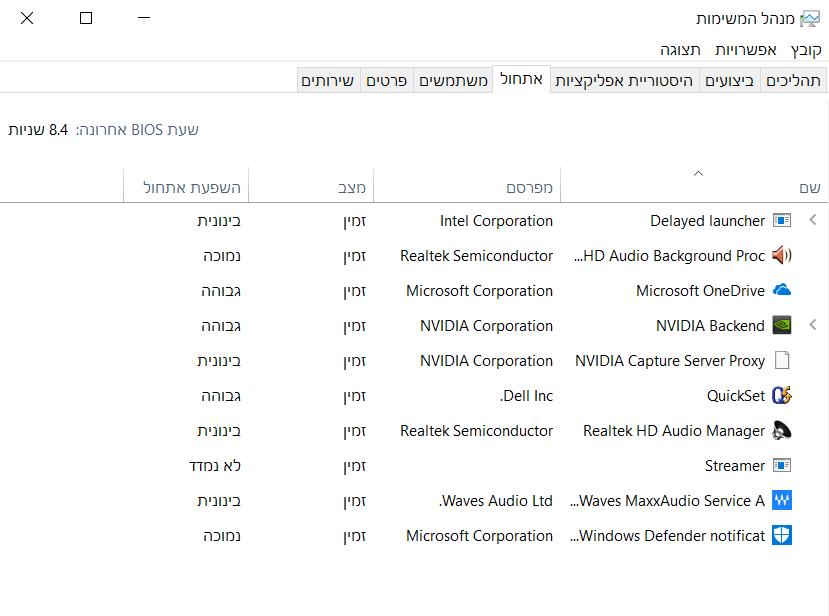Click the Streamer window icon
Image resolution: width=829 pixels, height=616 pixels.
(782, 466)
